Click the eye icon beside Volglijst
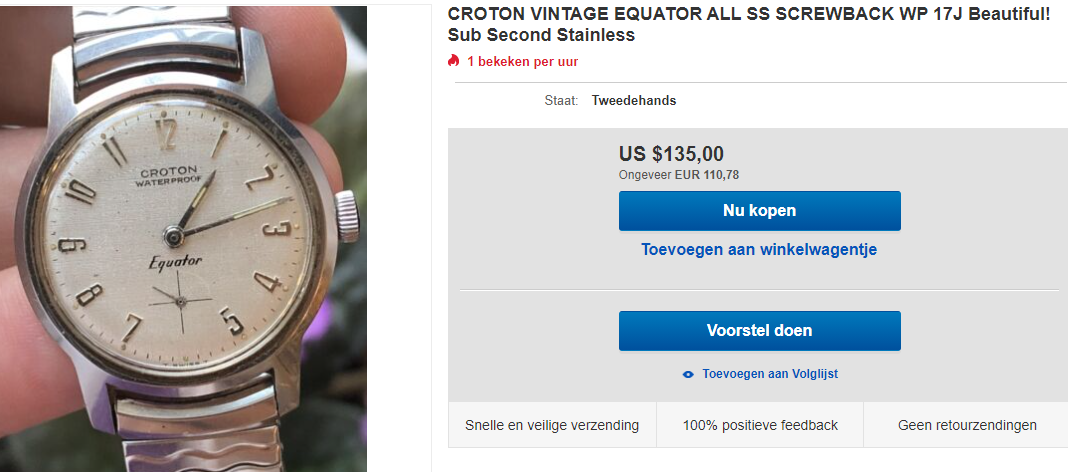This screenshot has width=1068, height=472. 688,375
